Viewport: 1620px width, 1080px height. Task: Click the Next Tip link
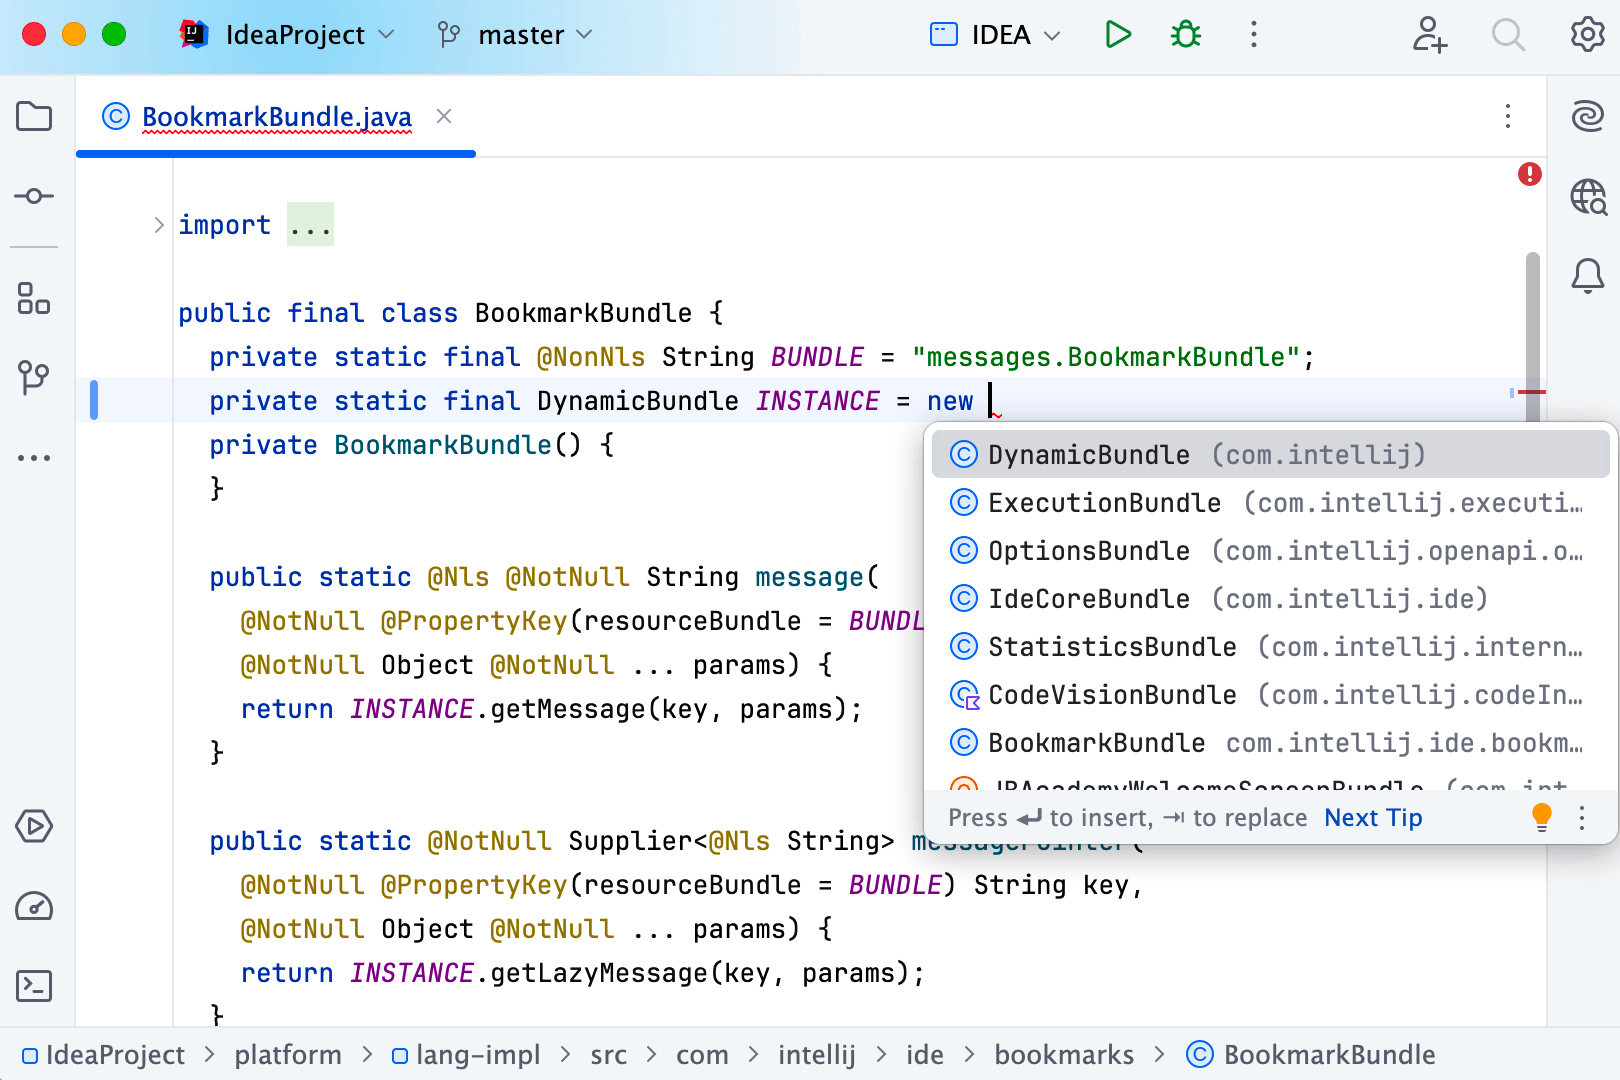point(1373,817)
